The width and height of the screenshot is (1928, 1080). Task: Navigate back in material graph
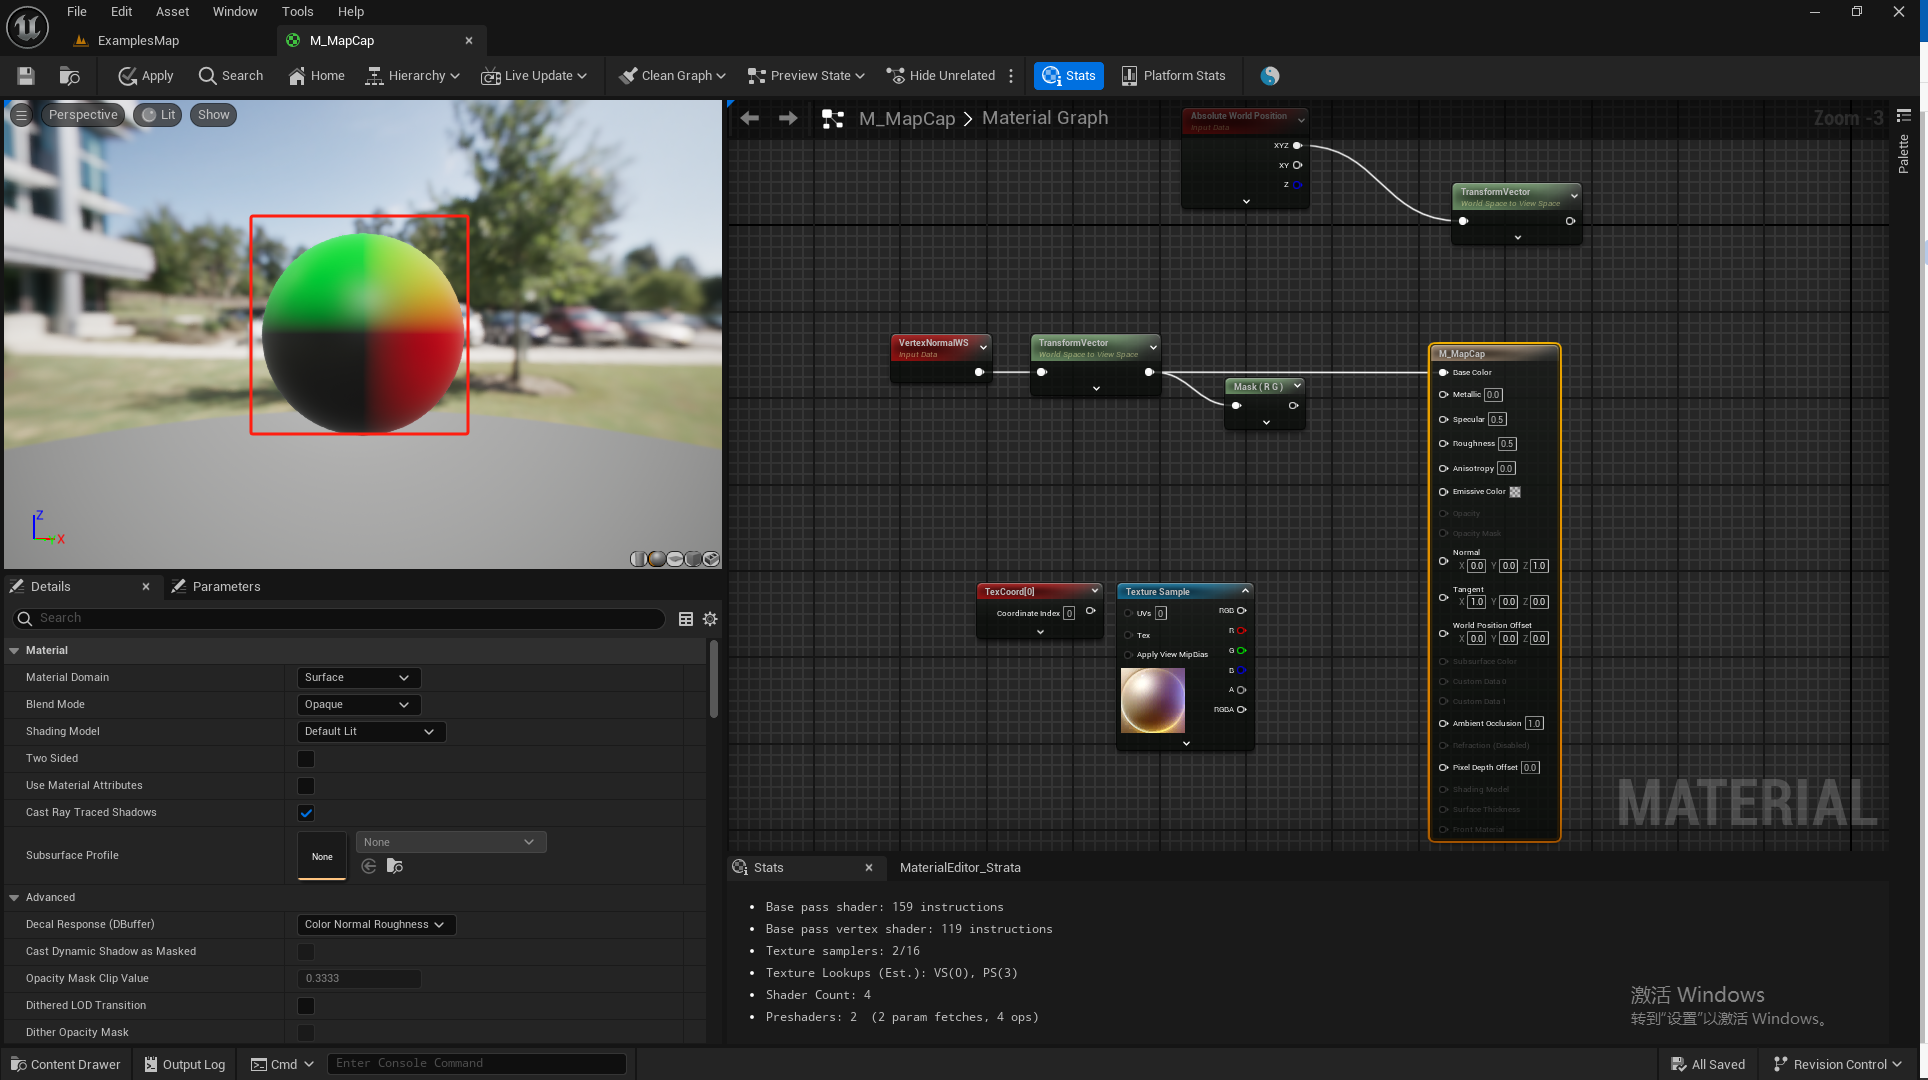(x=750, y=118)
